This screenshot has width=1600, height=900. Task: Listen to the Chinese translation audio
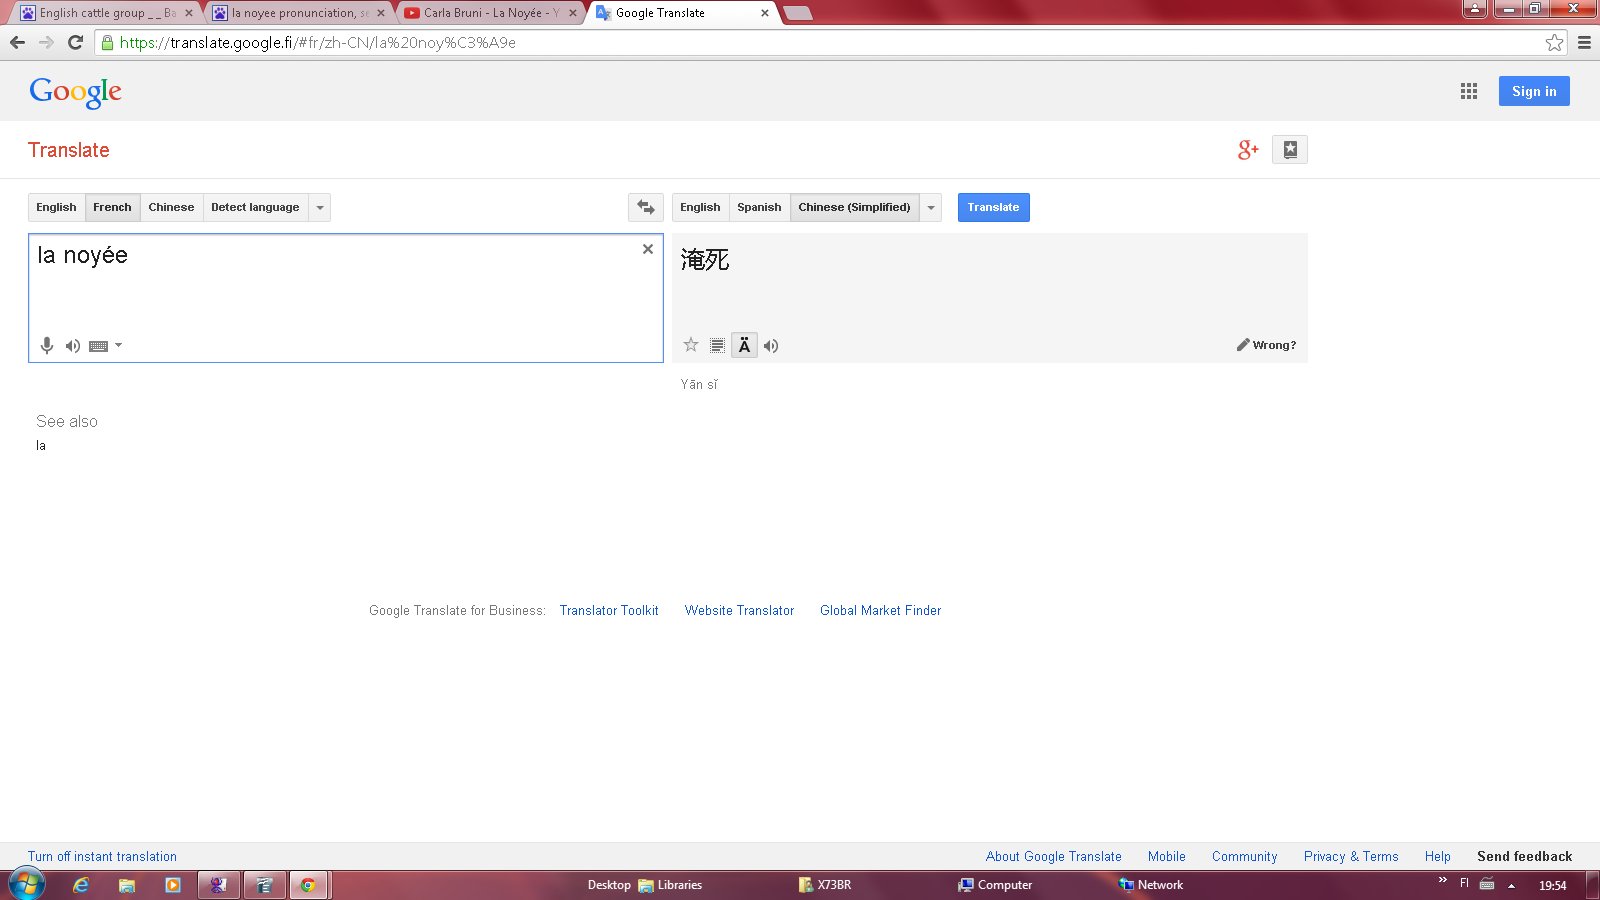pyautogui.click(x=771, y=346)
